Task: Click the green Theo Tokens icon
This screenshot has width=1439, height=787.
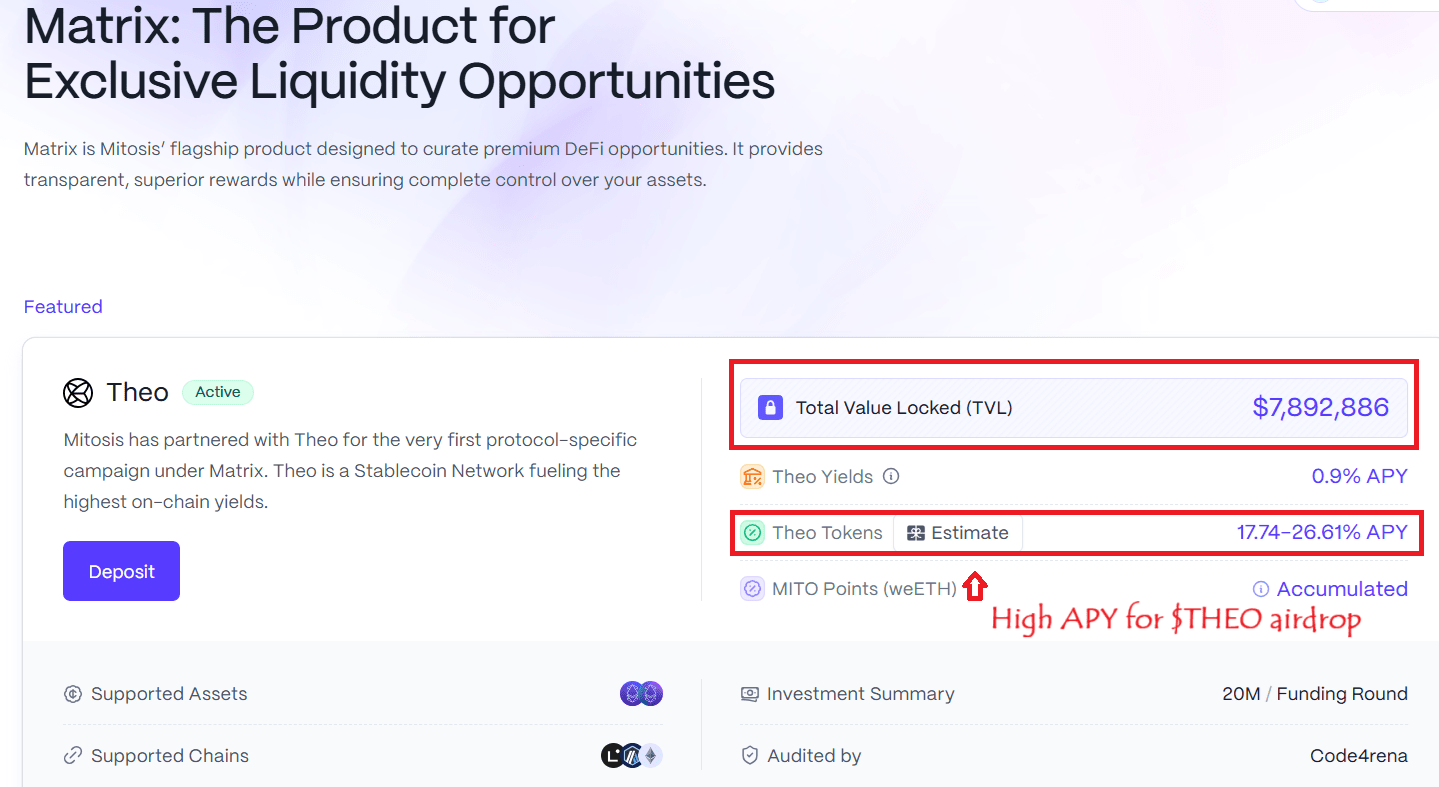Action: click(752, 533)
